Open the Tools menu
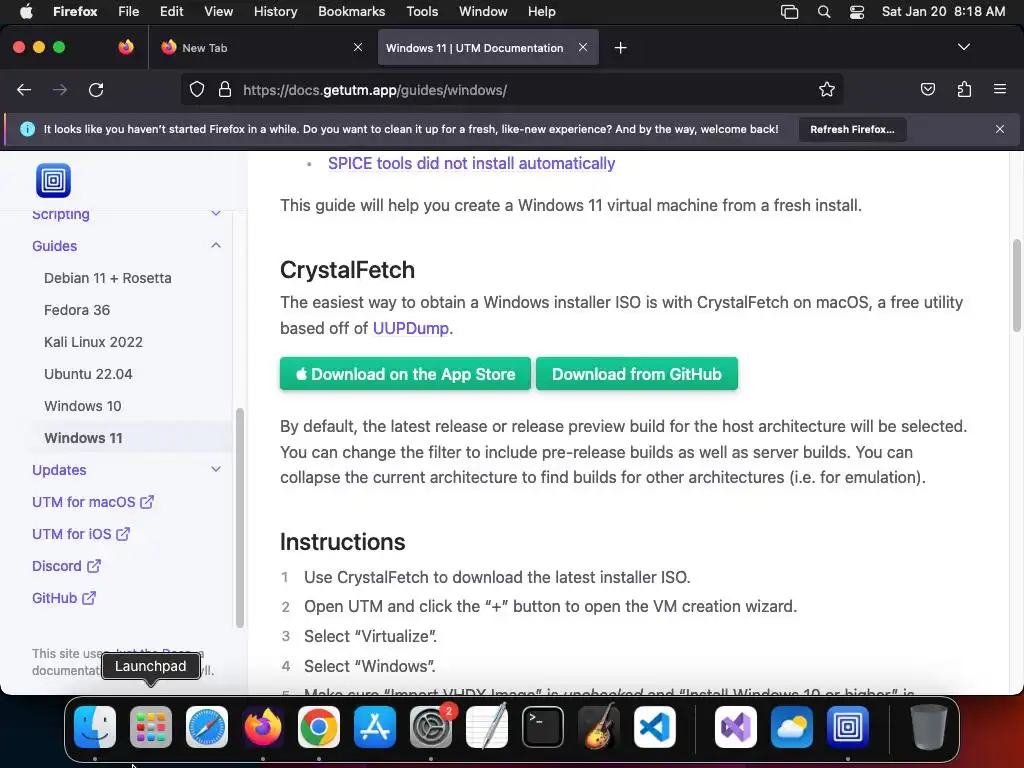Screen dimensions: 1024x768 [x=422, y=11]
